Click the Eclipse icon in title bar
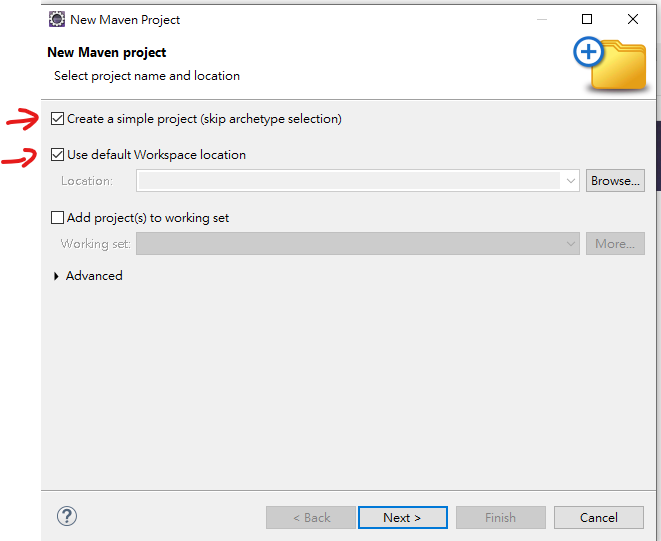This screenshot has width=661, height=541. pyautogui.click(x=57, y=19)
